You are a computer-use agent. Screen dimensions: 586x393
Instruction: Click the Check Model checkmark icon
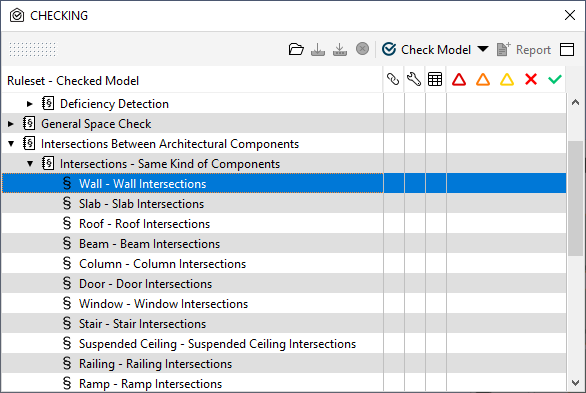click(x=389, y=49)
